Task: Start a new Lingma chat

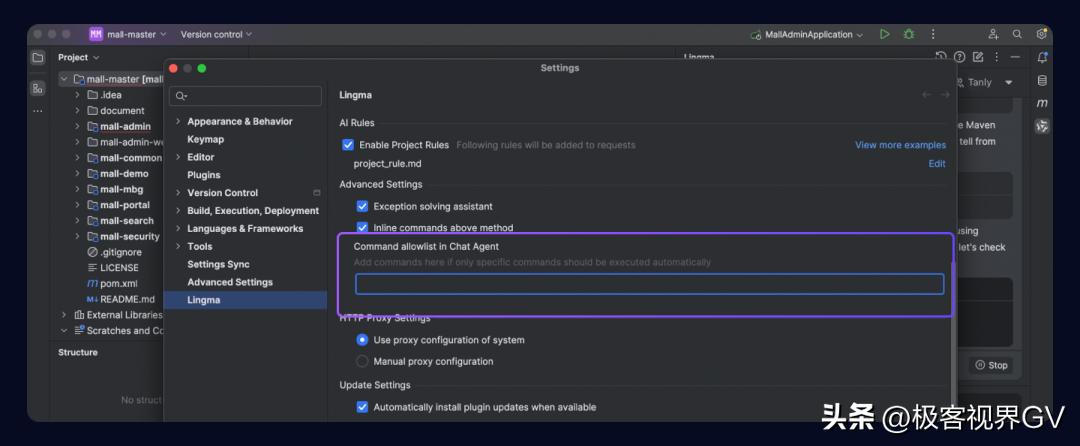Action: 978,57
